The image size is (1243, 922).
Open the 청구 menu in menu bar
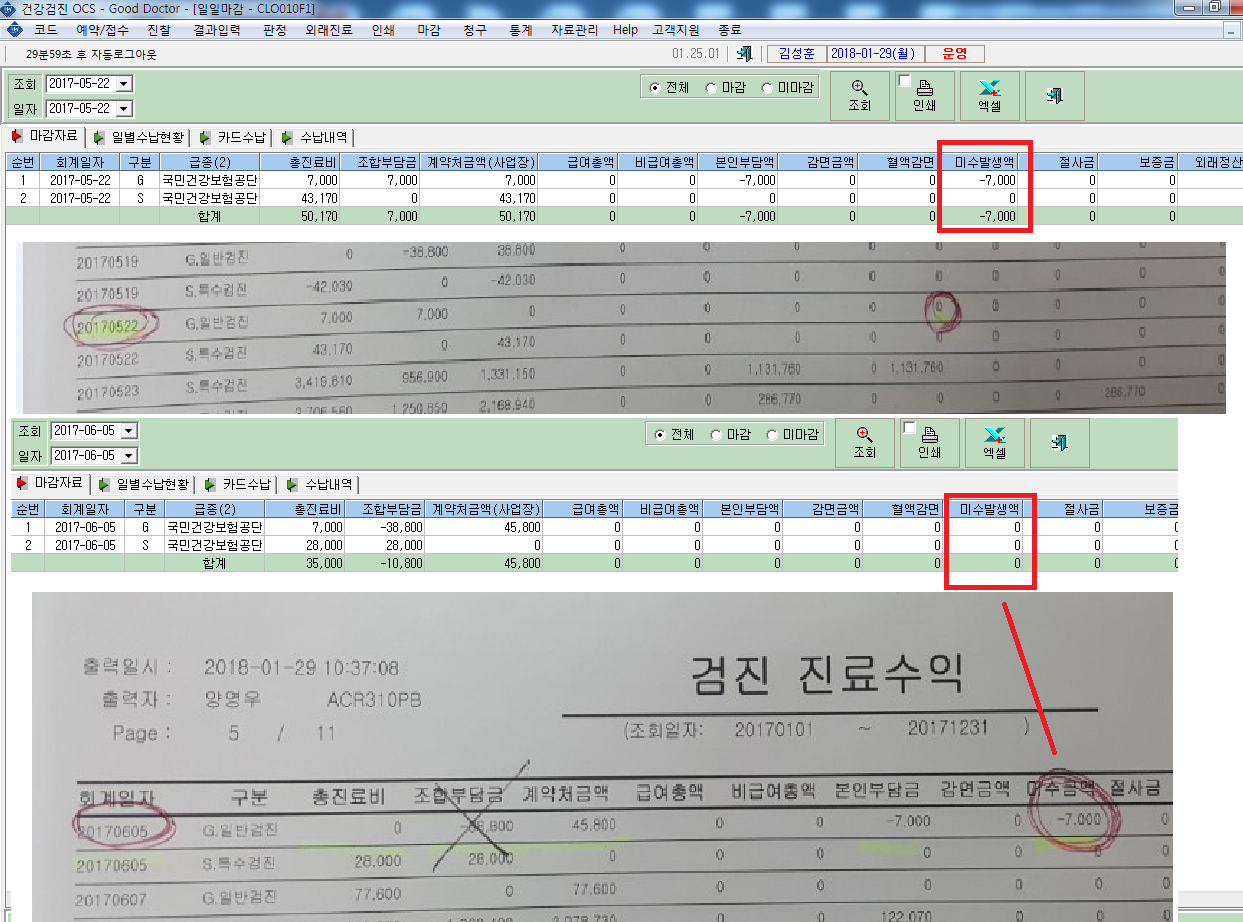[x=475, y=30]
